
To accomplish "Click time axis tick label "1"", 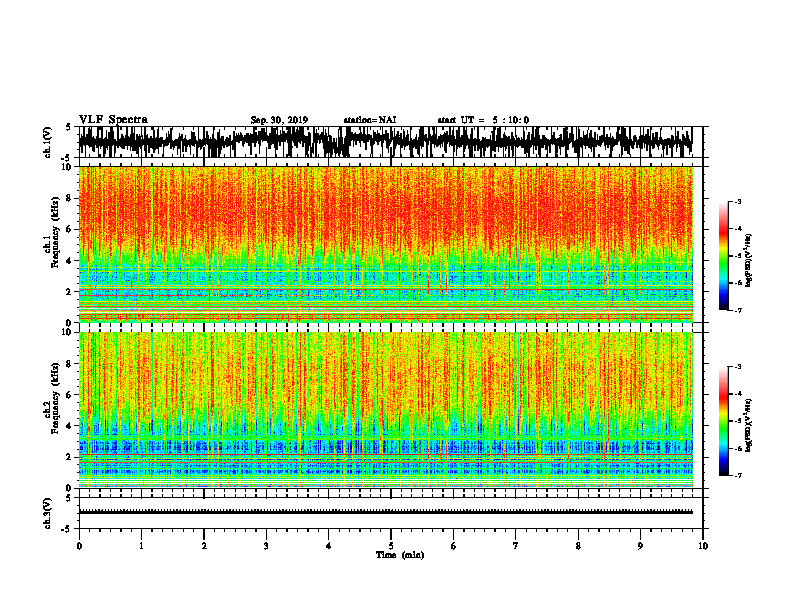I will pyautogui.click(x=141, y=546).
